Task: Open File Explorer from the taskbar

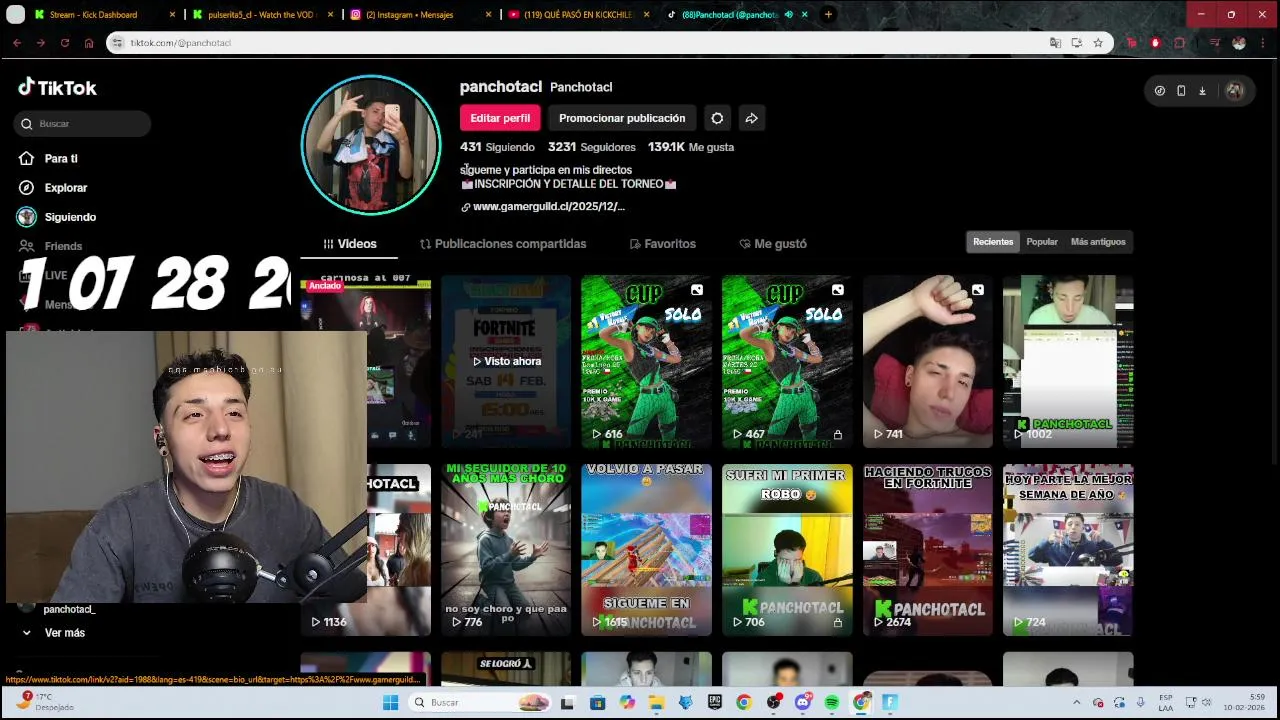Action: (656, 703)
